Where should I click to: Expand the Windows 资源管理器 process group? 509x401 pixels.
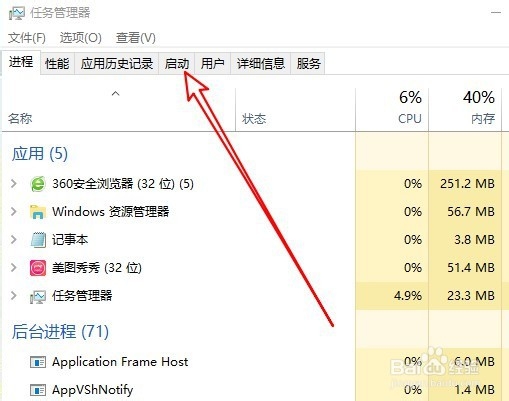click(x=14, y=212)
